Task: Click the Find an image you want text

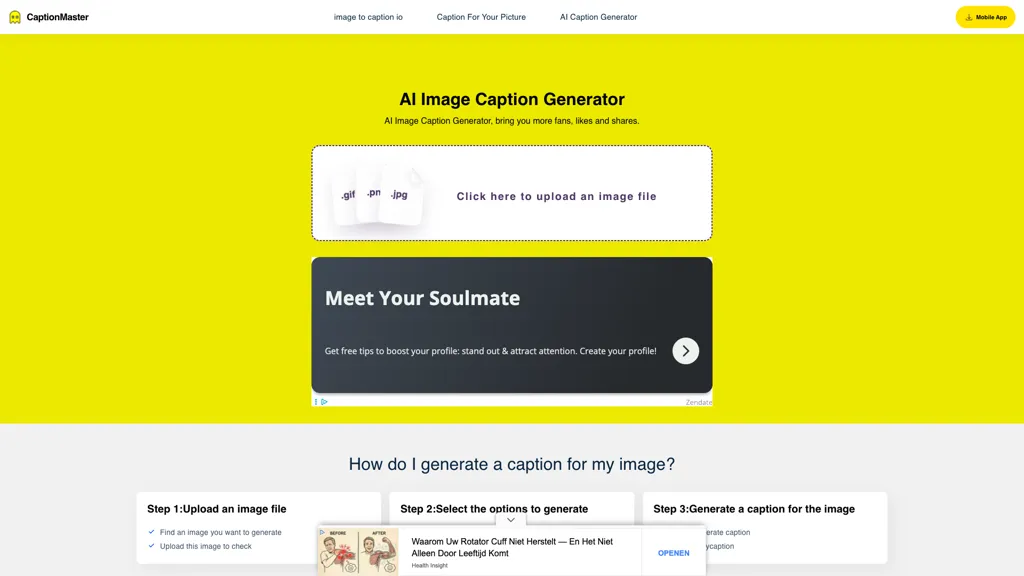Action: (221, 532)
